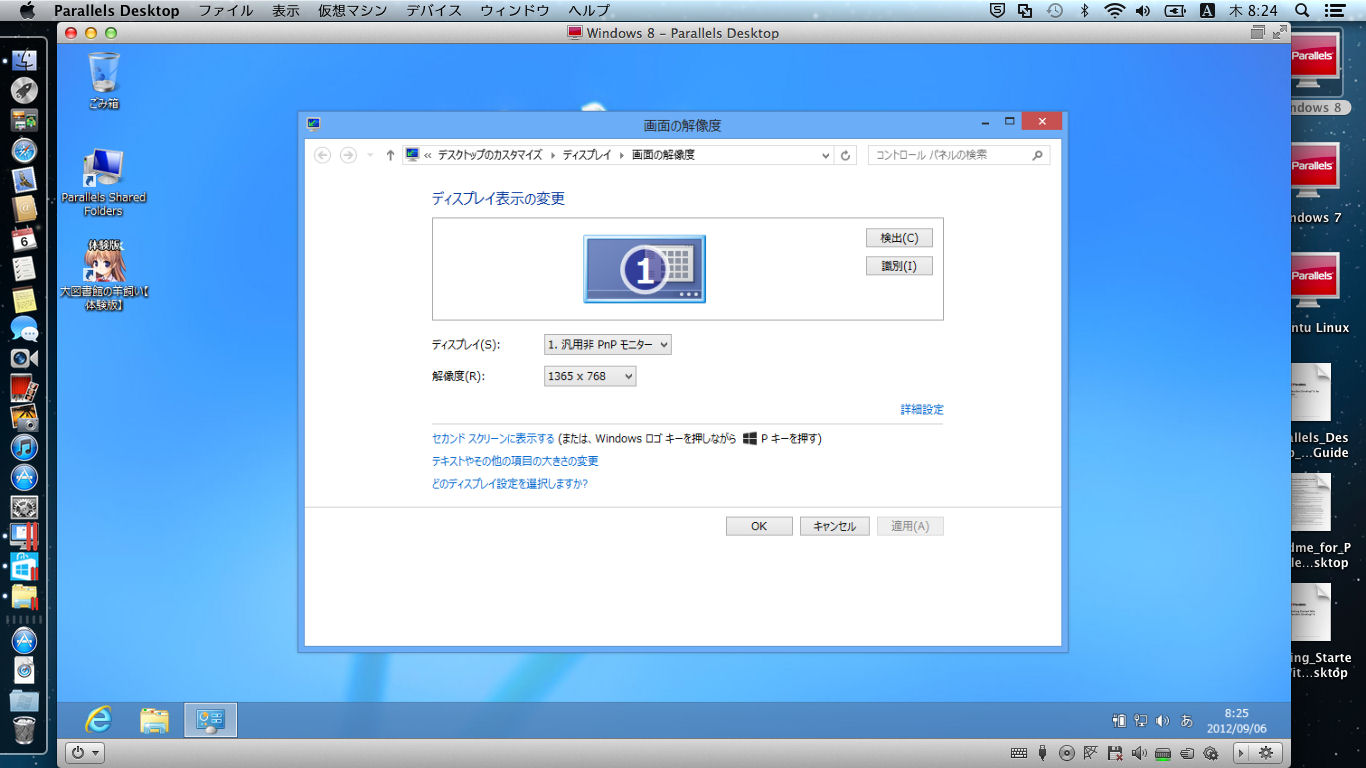Click the 検出(C) detect button
This screenshot has width=1366, height=768.
899,238
